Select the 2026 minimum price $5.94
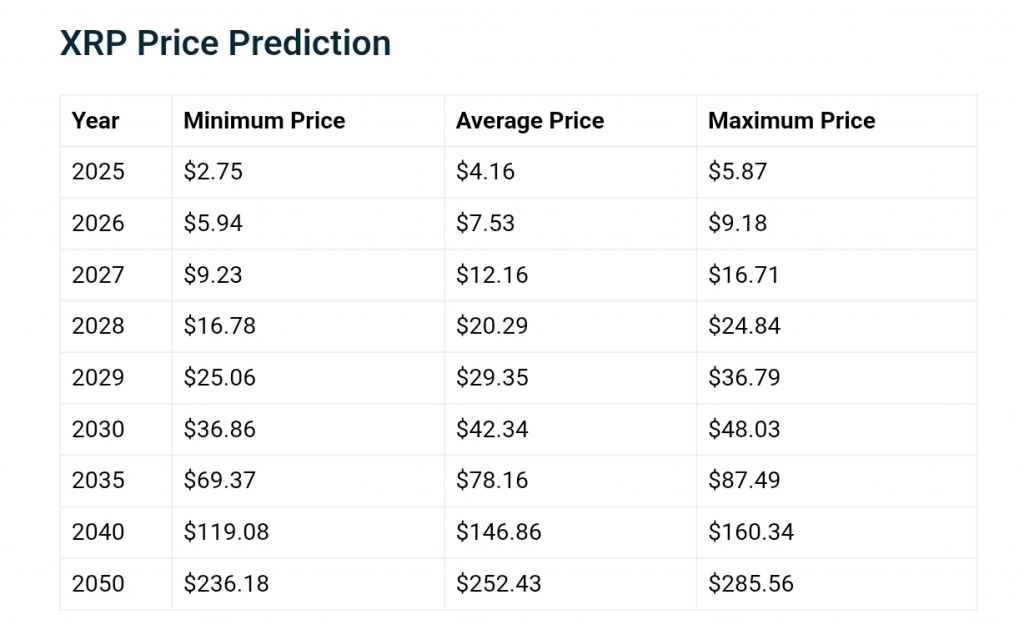The width and height of the screenshot is (1024, 635). (213, 223)
